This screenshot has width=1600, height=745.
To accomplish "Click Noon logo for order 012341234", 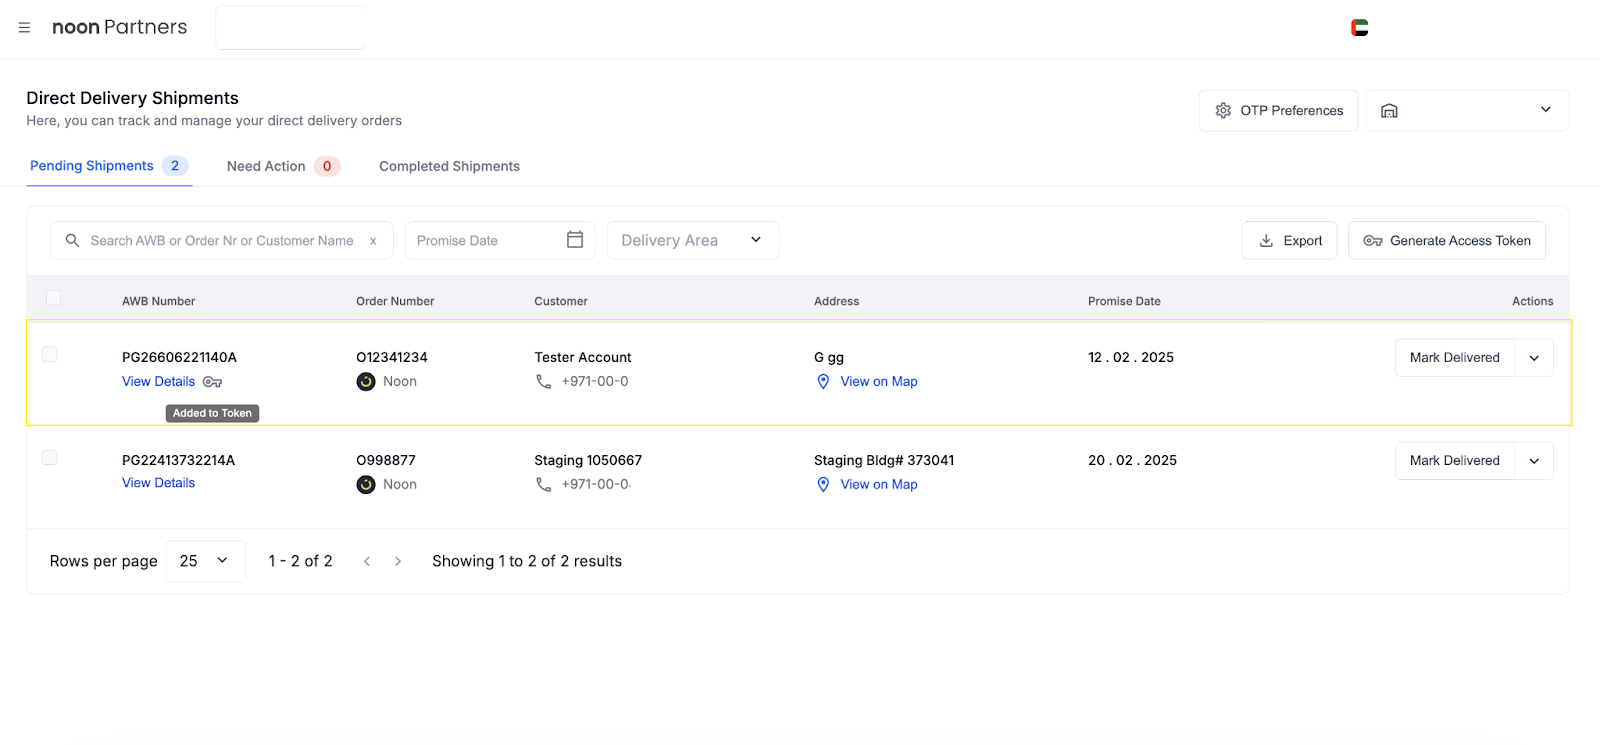I will [x=366, y=382].
